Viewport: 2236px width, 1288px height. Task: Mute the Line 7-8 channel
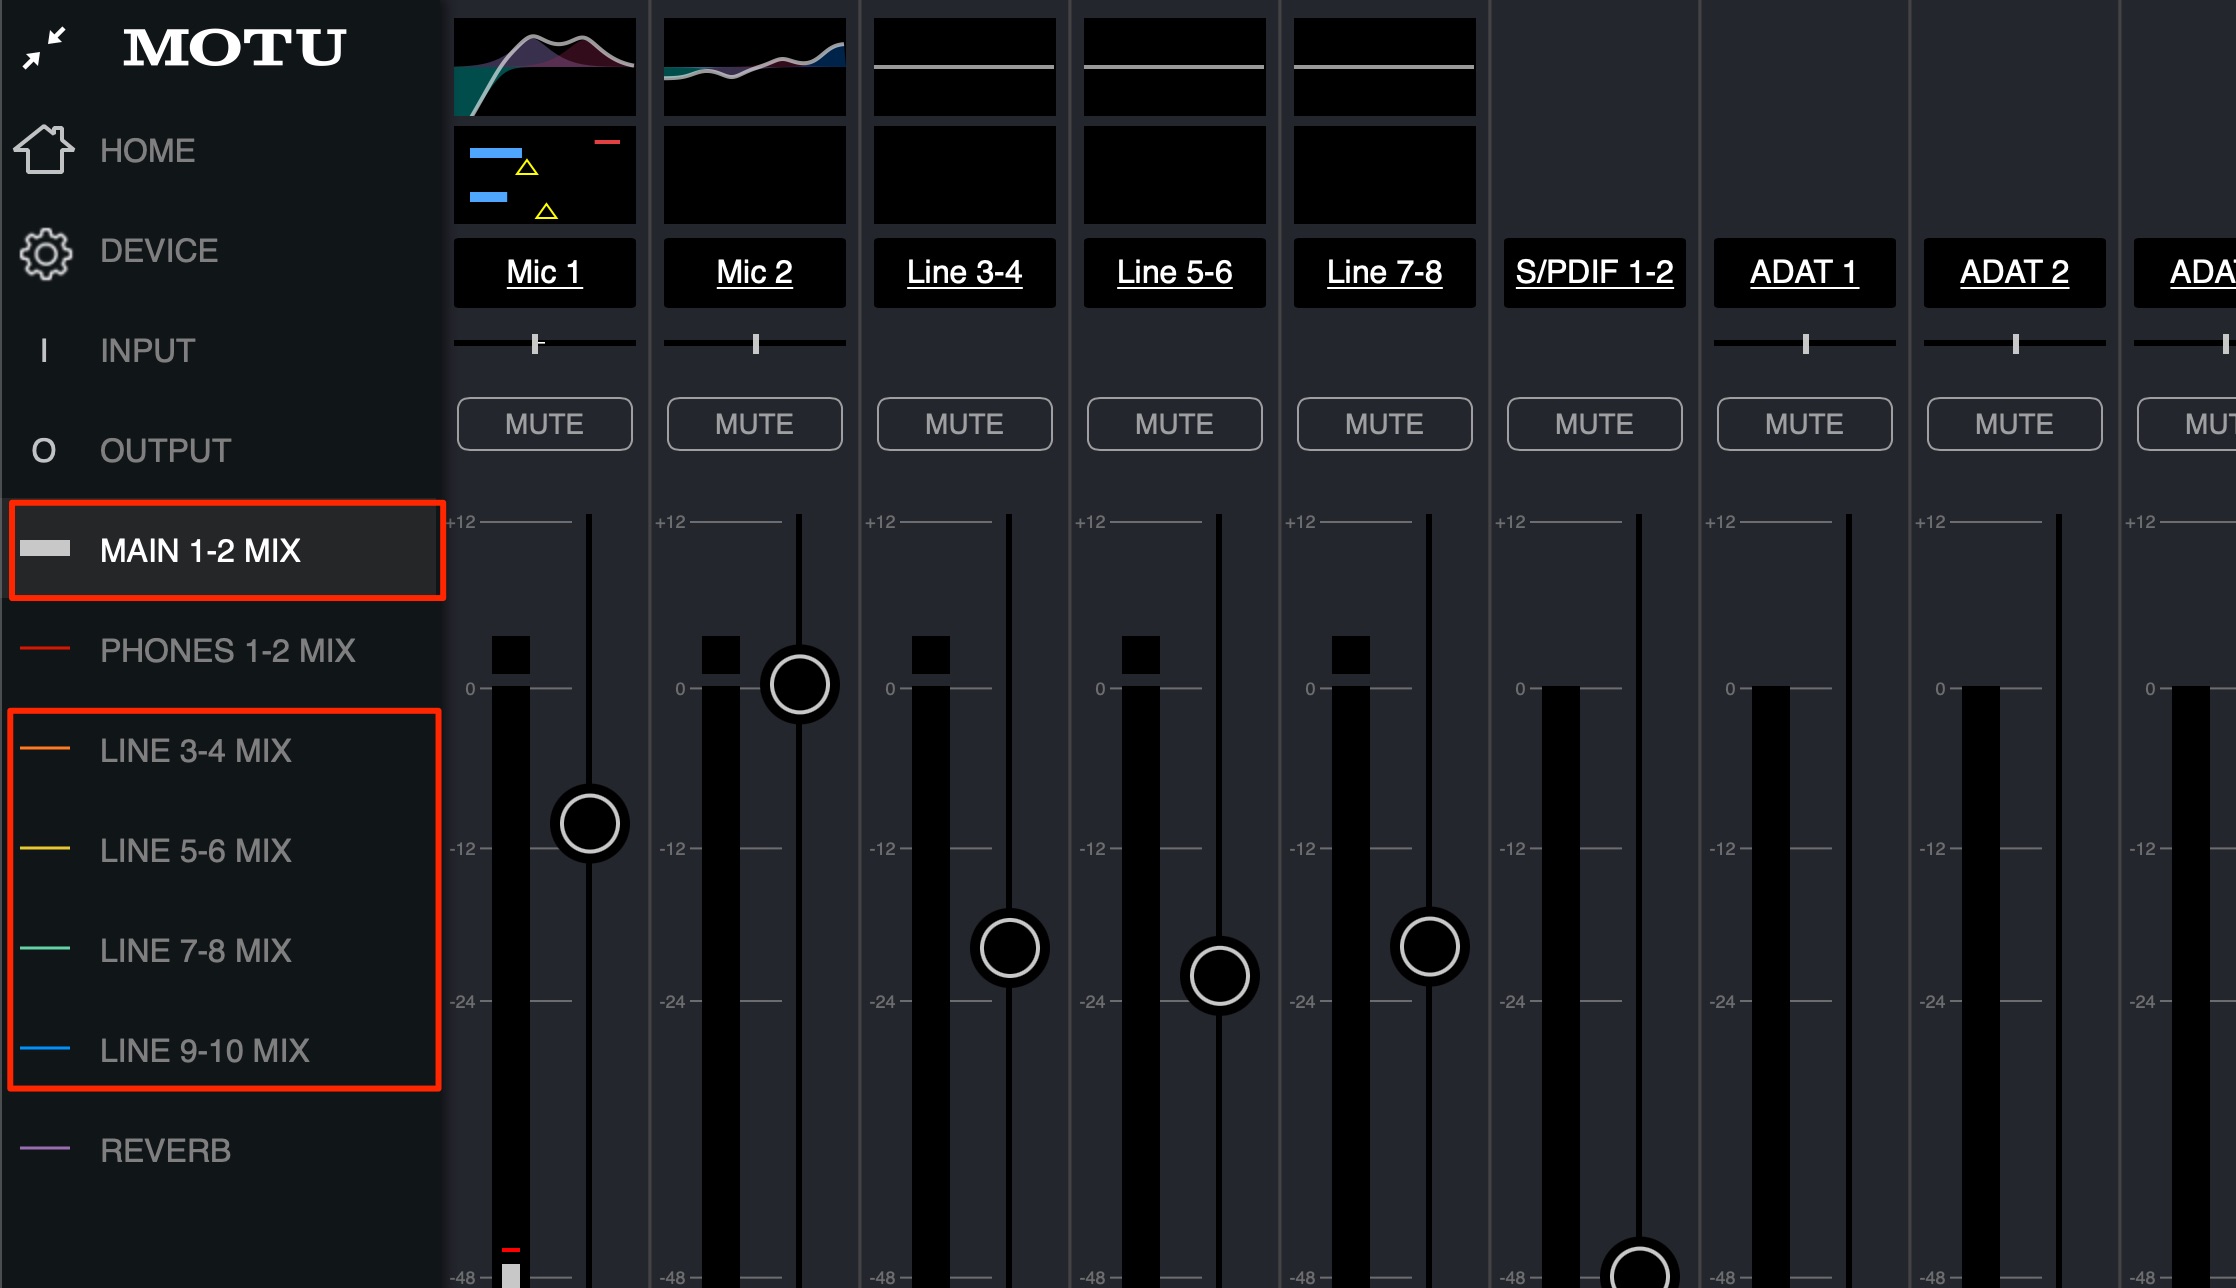tap(1385, 424)
